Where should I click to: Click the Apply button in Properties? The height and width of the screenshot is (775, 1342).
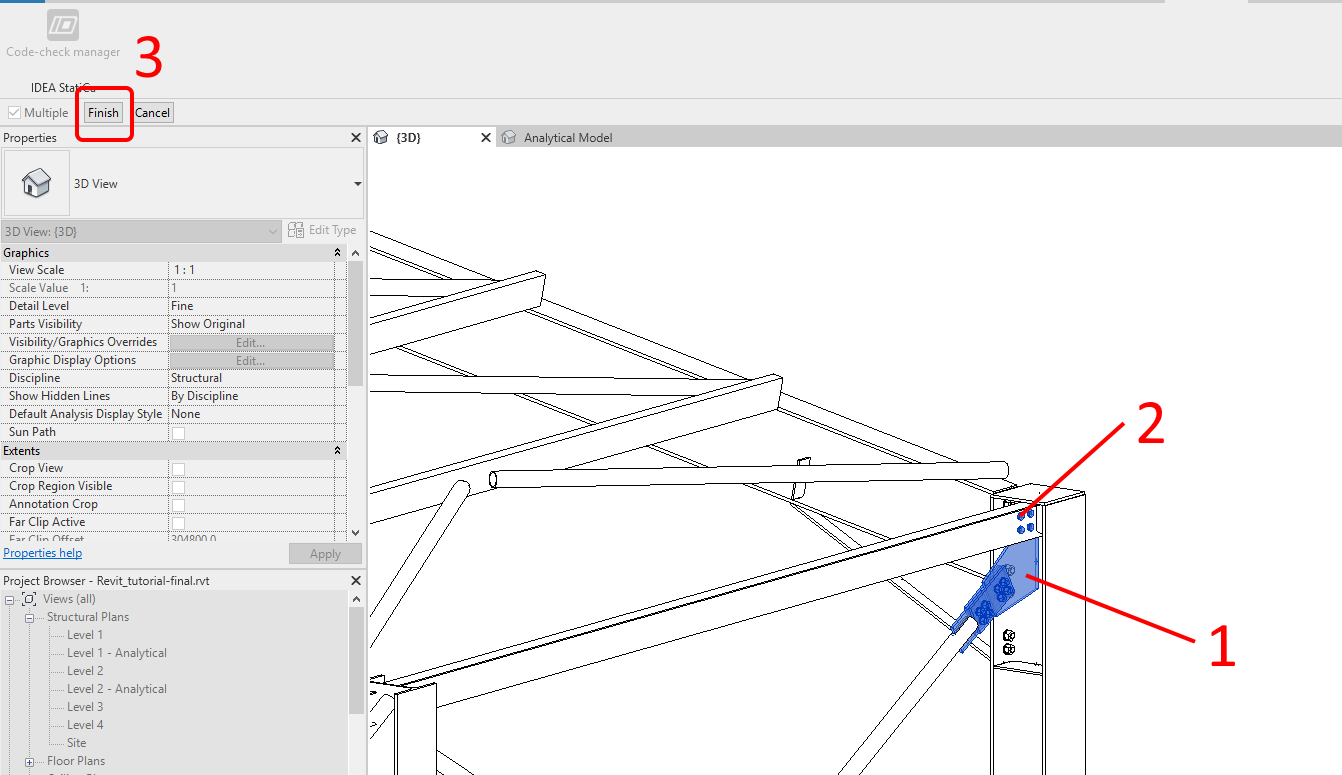point(325,554)
